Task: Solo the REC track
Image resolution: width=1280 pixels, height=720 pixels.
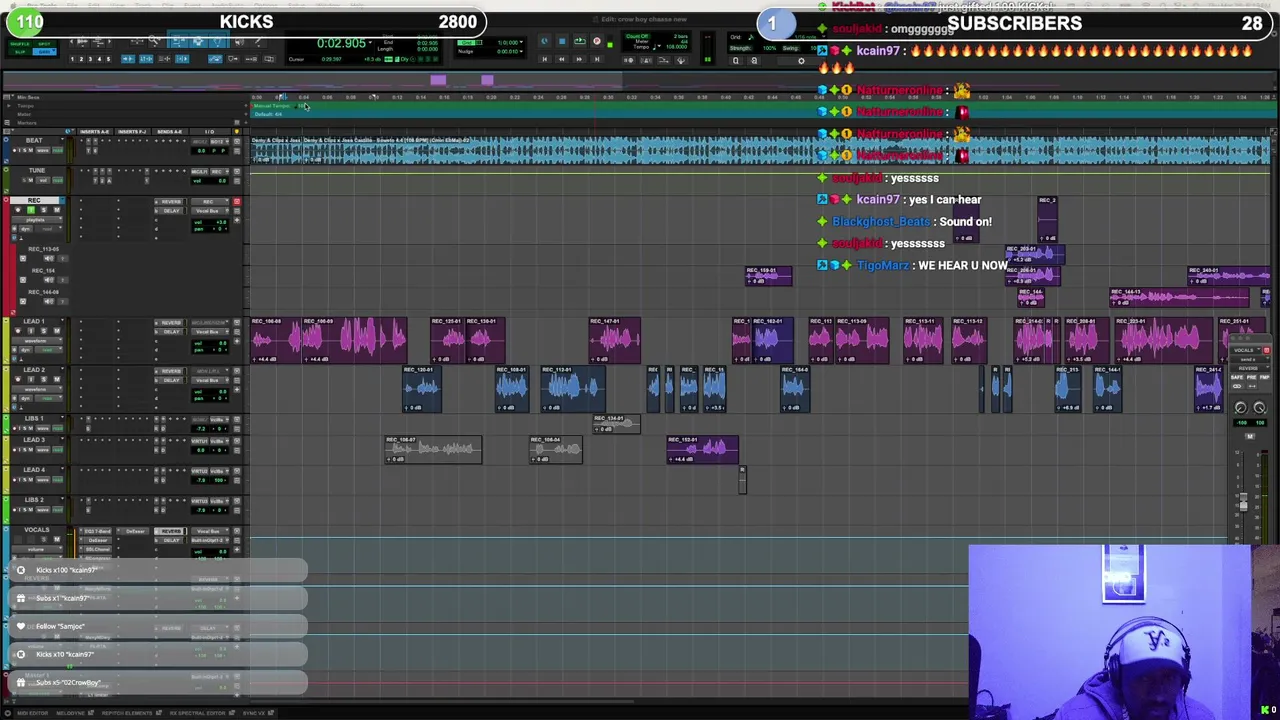Action: [x=44, y=210]
